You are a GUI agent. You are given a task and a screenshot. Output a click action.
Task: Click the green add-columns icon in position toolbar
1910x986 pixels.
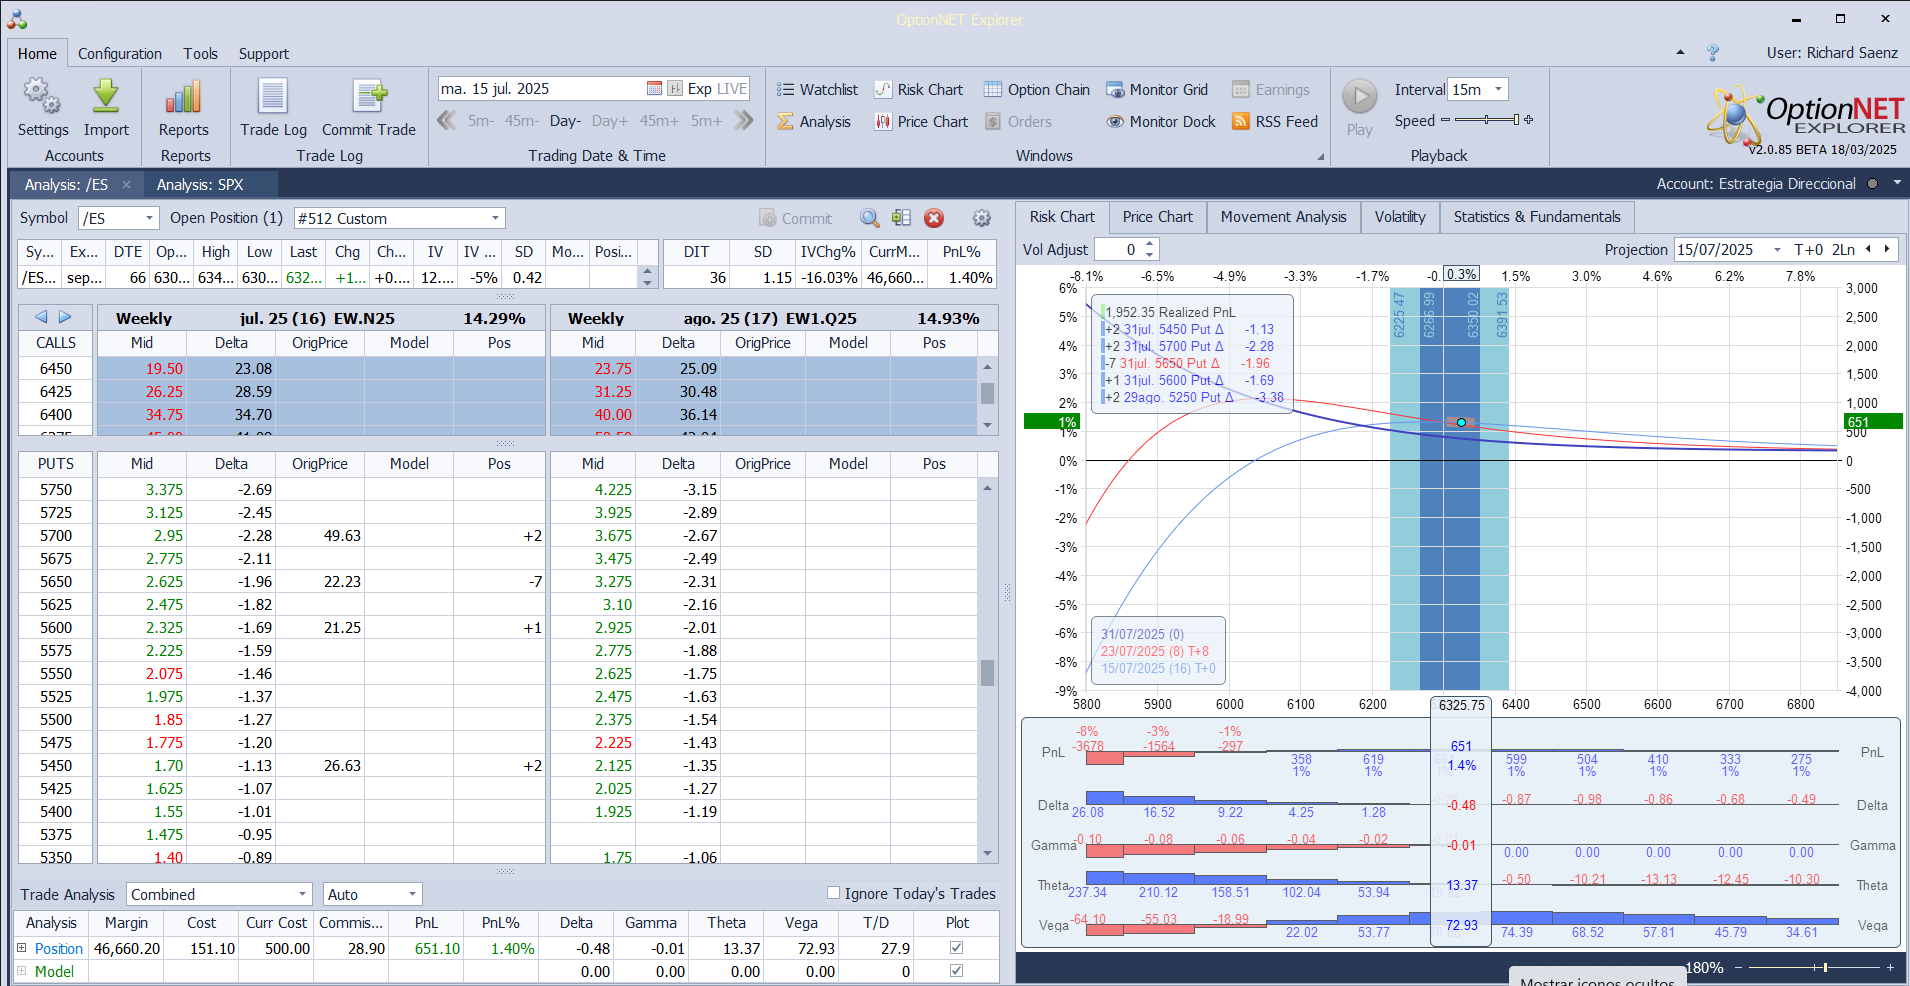point(902,218)
